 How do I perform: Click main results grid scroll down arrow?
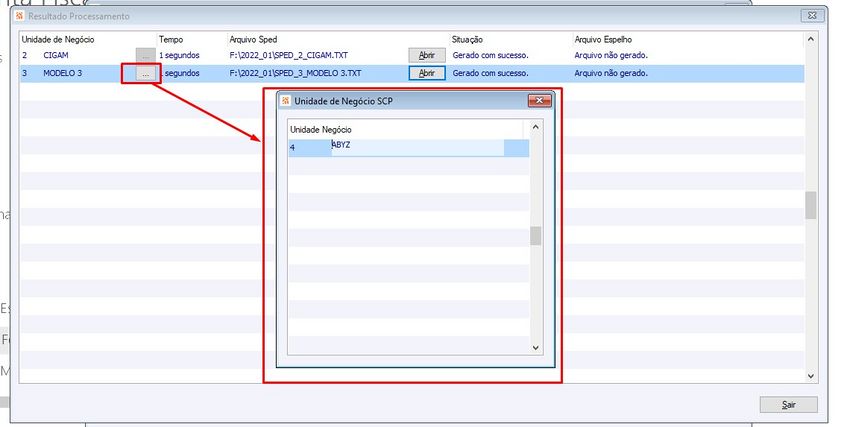click(810, 376)
